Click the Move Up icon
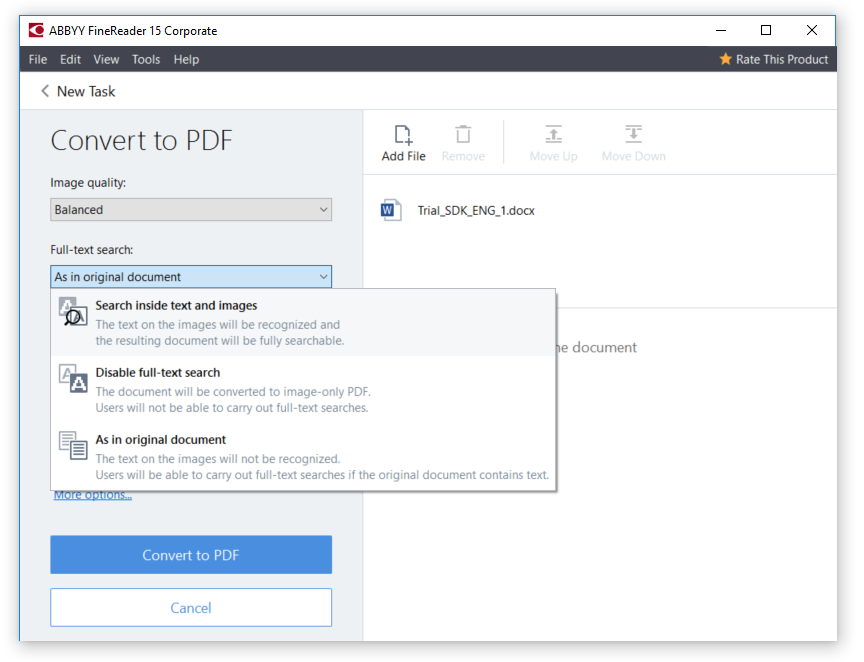 553,134
